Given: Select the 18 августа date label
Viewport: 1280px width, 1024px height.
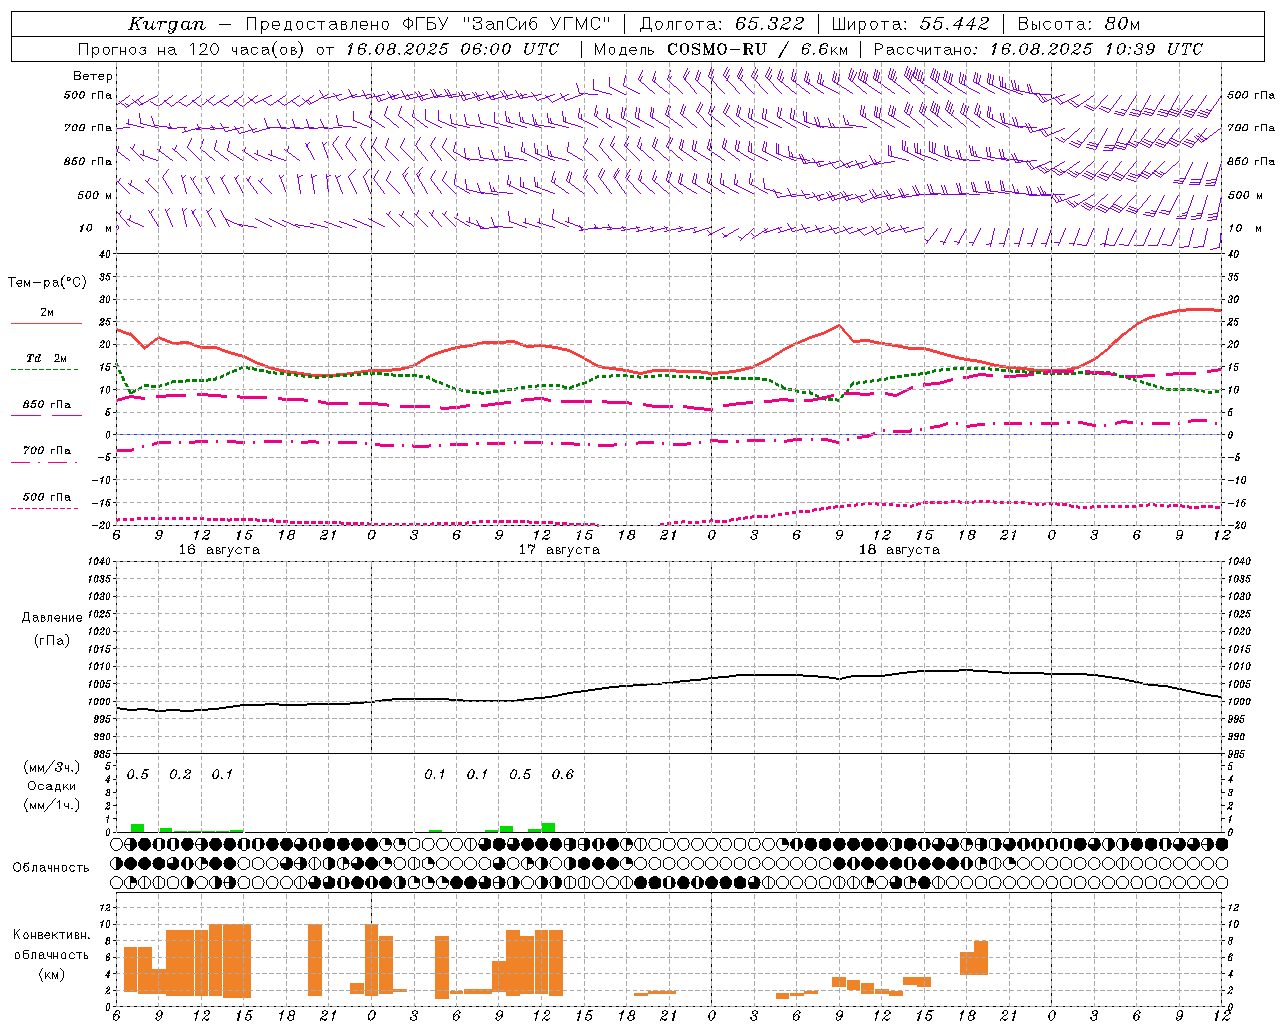Looking at the screenshot, I should [899, 550].
